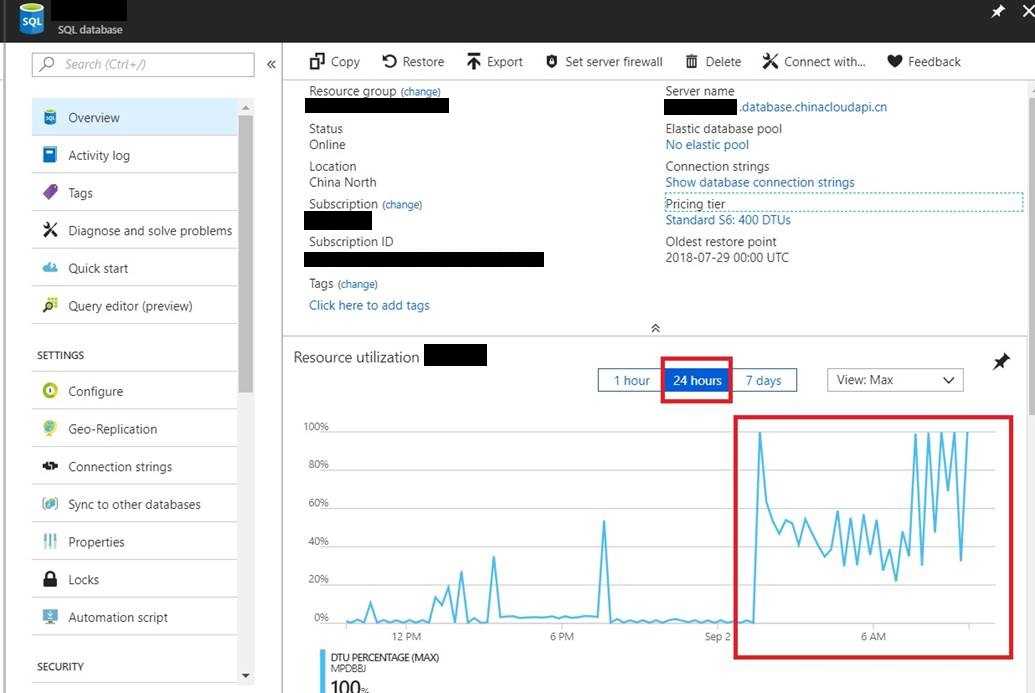Click the Configure circle icon
Screen dimensions: 1035x693
pyautogui.click(x=50, y=391)
